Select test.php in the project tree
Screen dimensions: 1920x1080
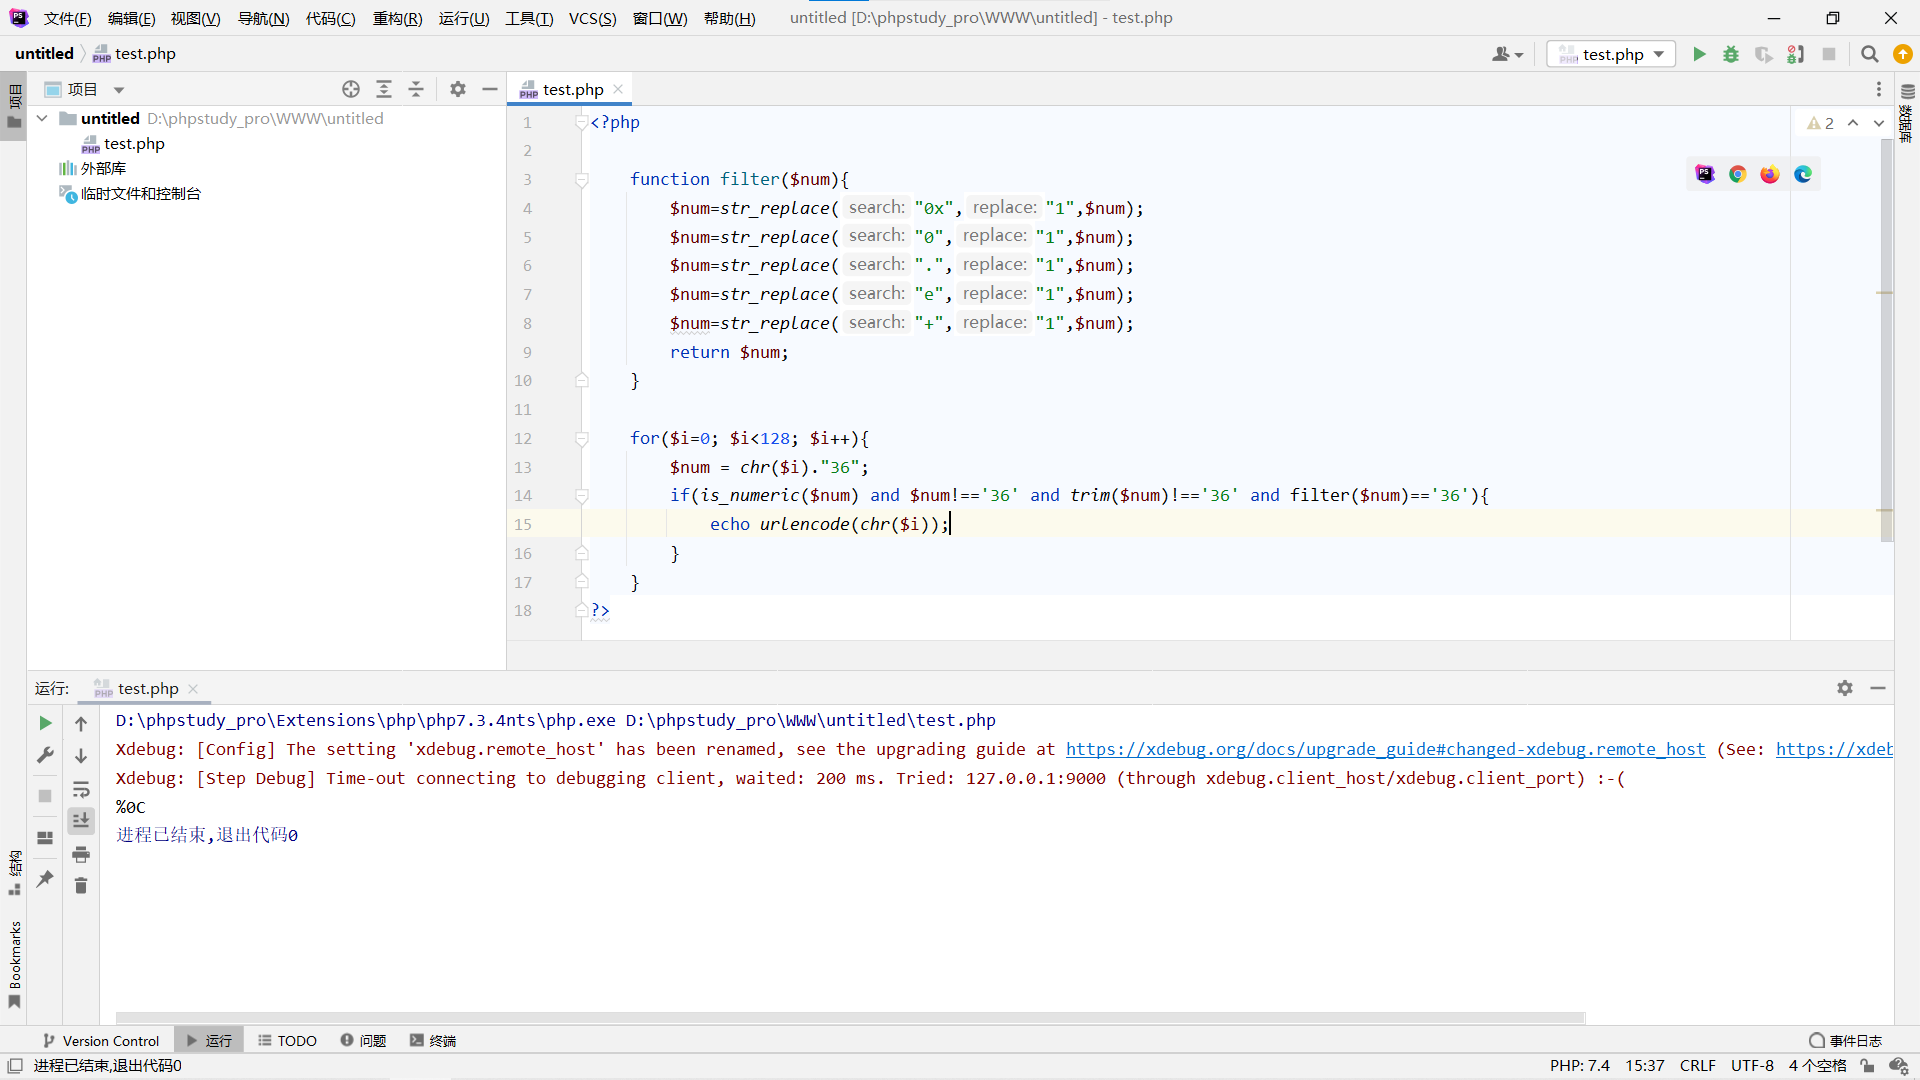click(134, 143)
